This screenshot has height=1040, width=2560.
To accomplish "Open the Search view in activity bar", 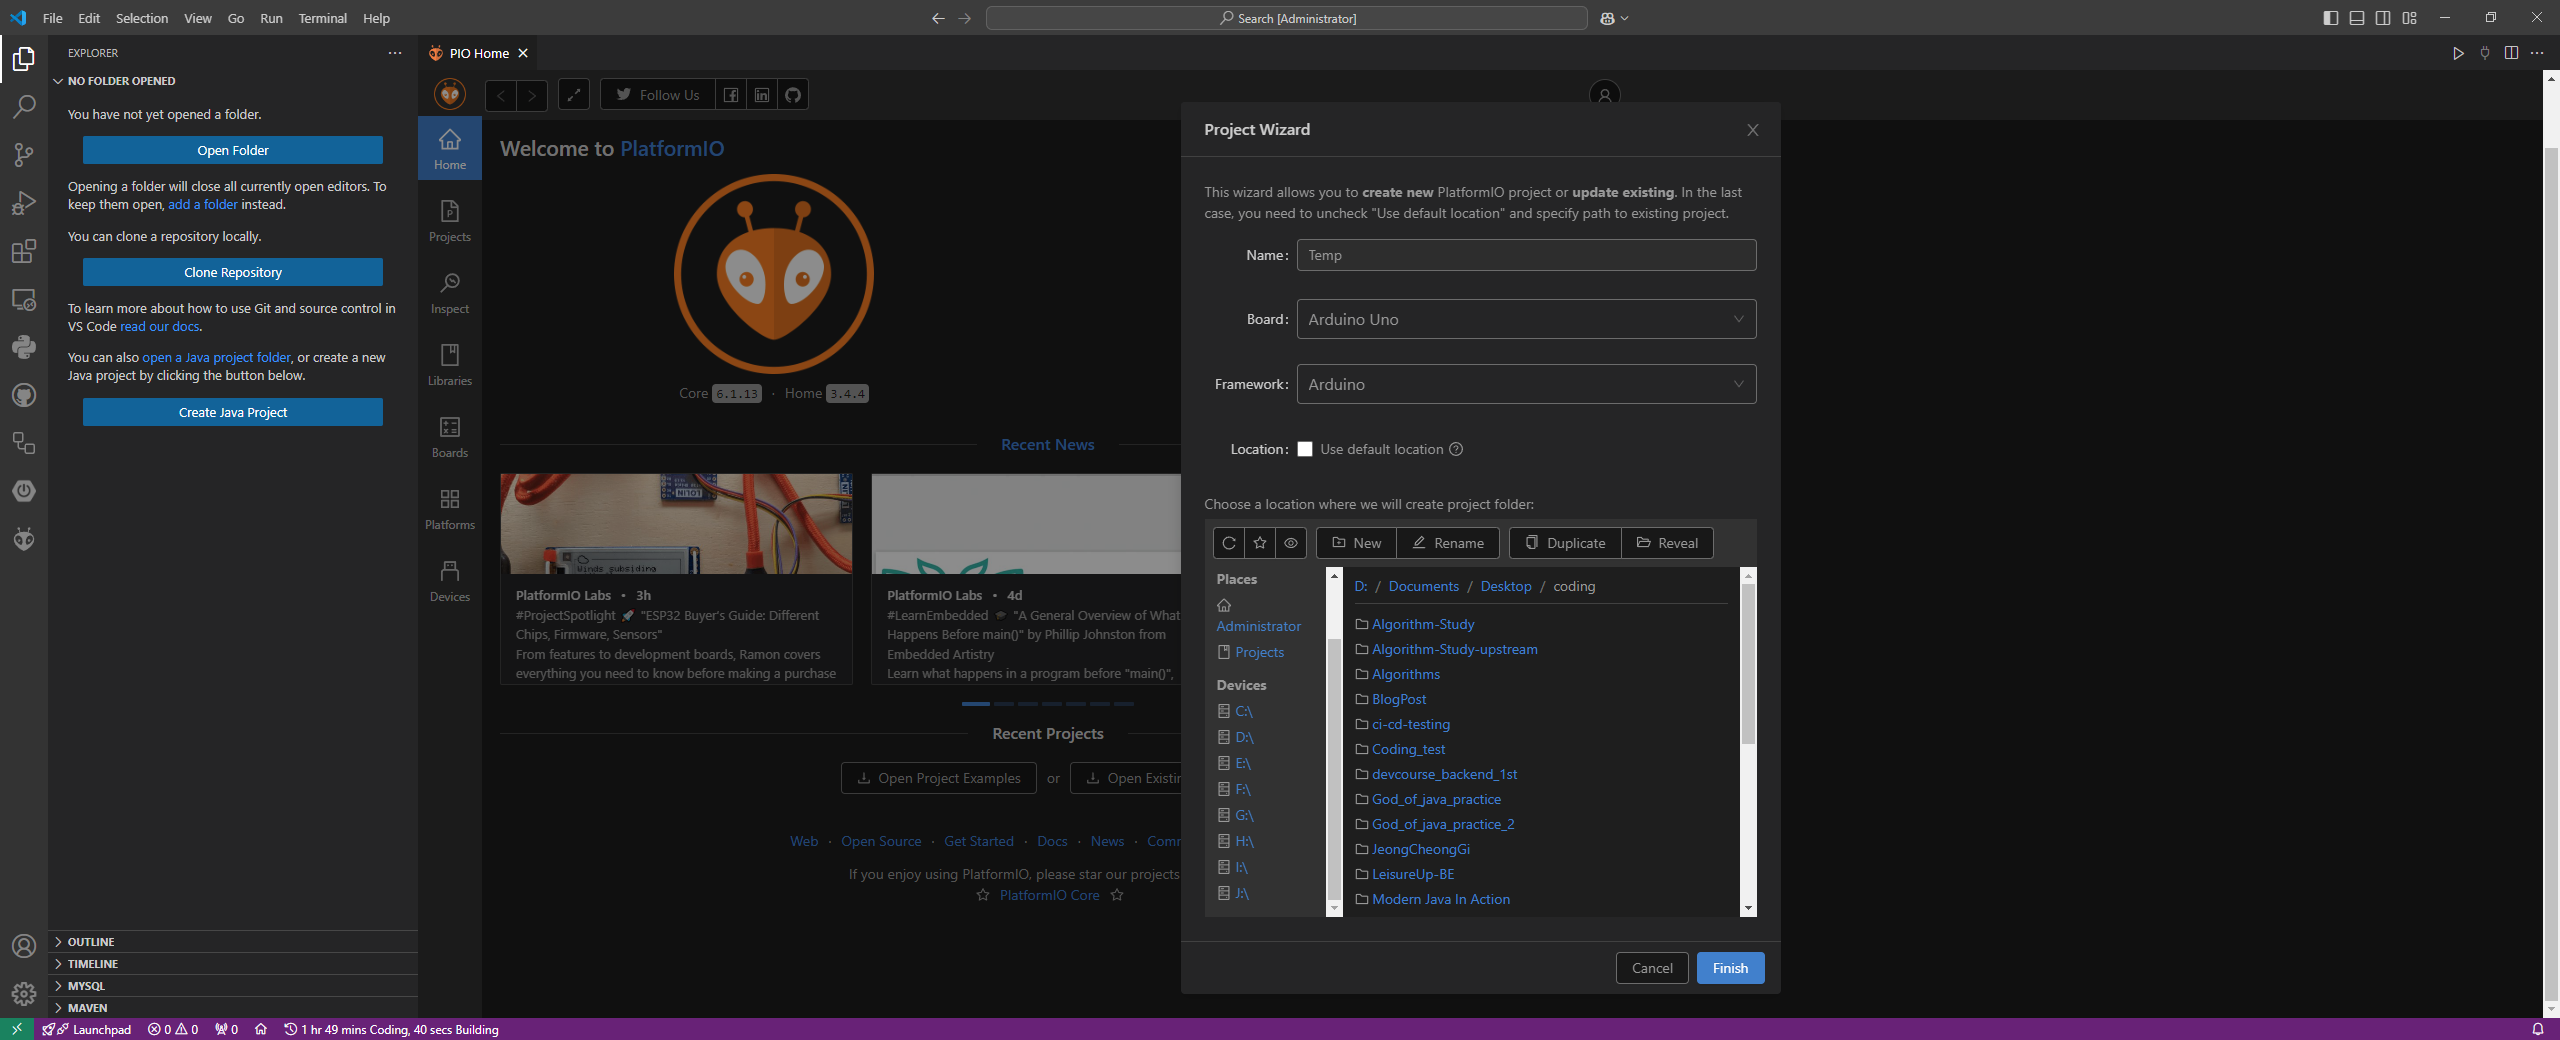I will (24, 107).
